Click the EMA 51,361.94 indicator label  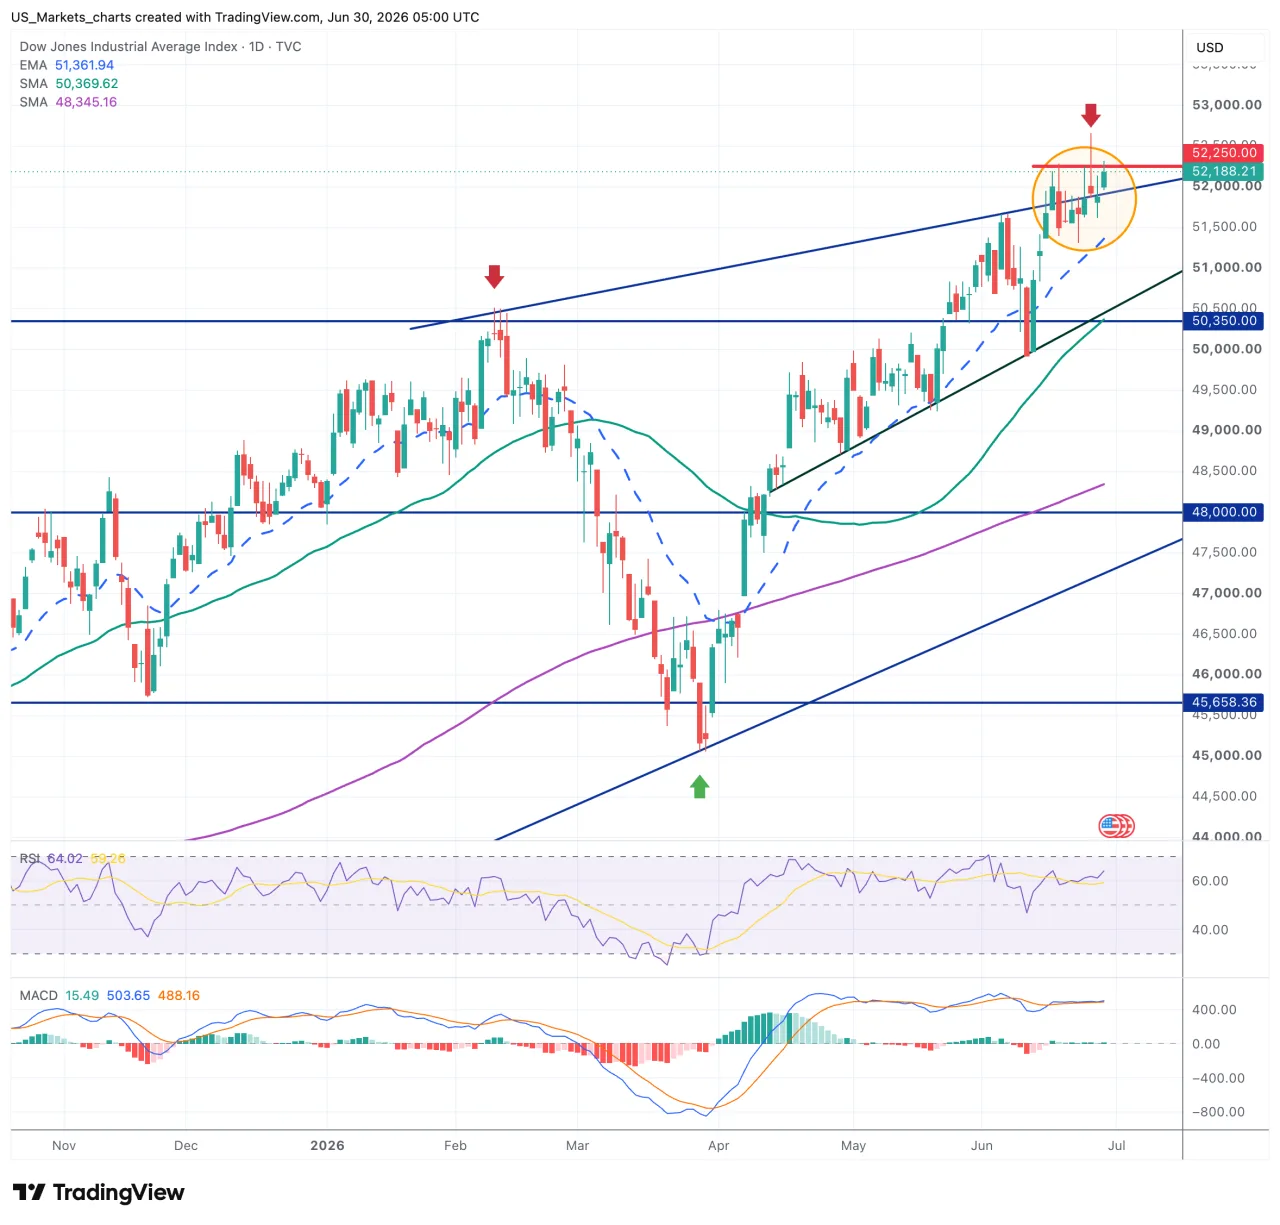pos(67,65)
